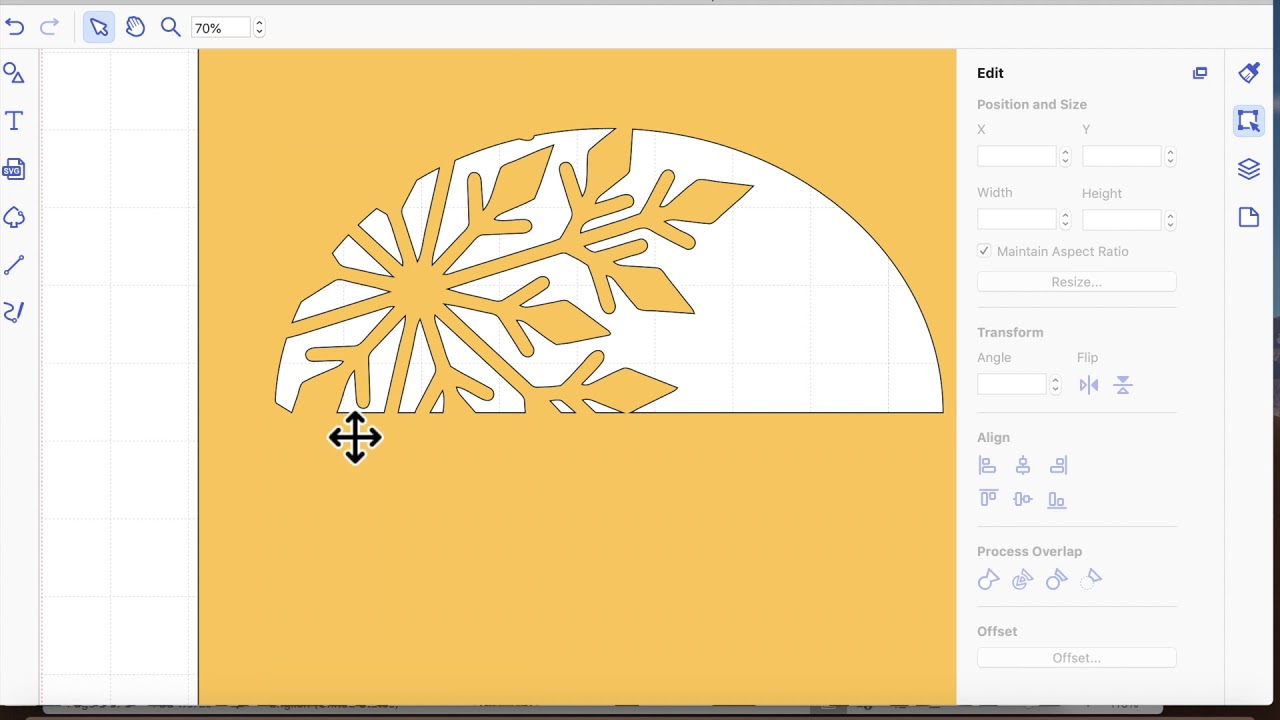
Task: Focus the Angle input field
Action: pyautogui.click(x=1012, y=384)
